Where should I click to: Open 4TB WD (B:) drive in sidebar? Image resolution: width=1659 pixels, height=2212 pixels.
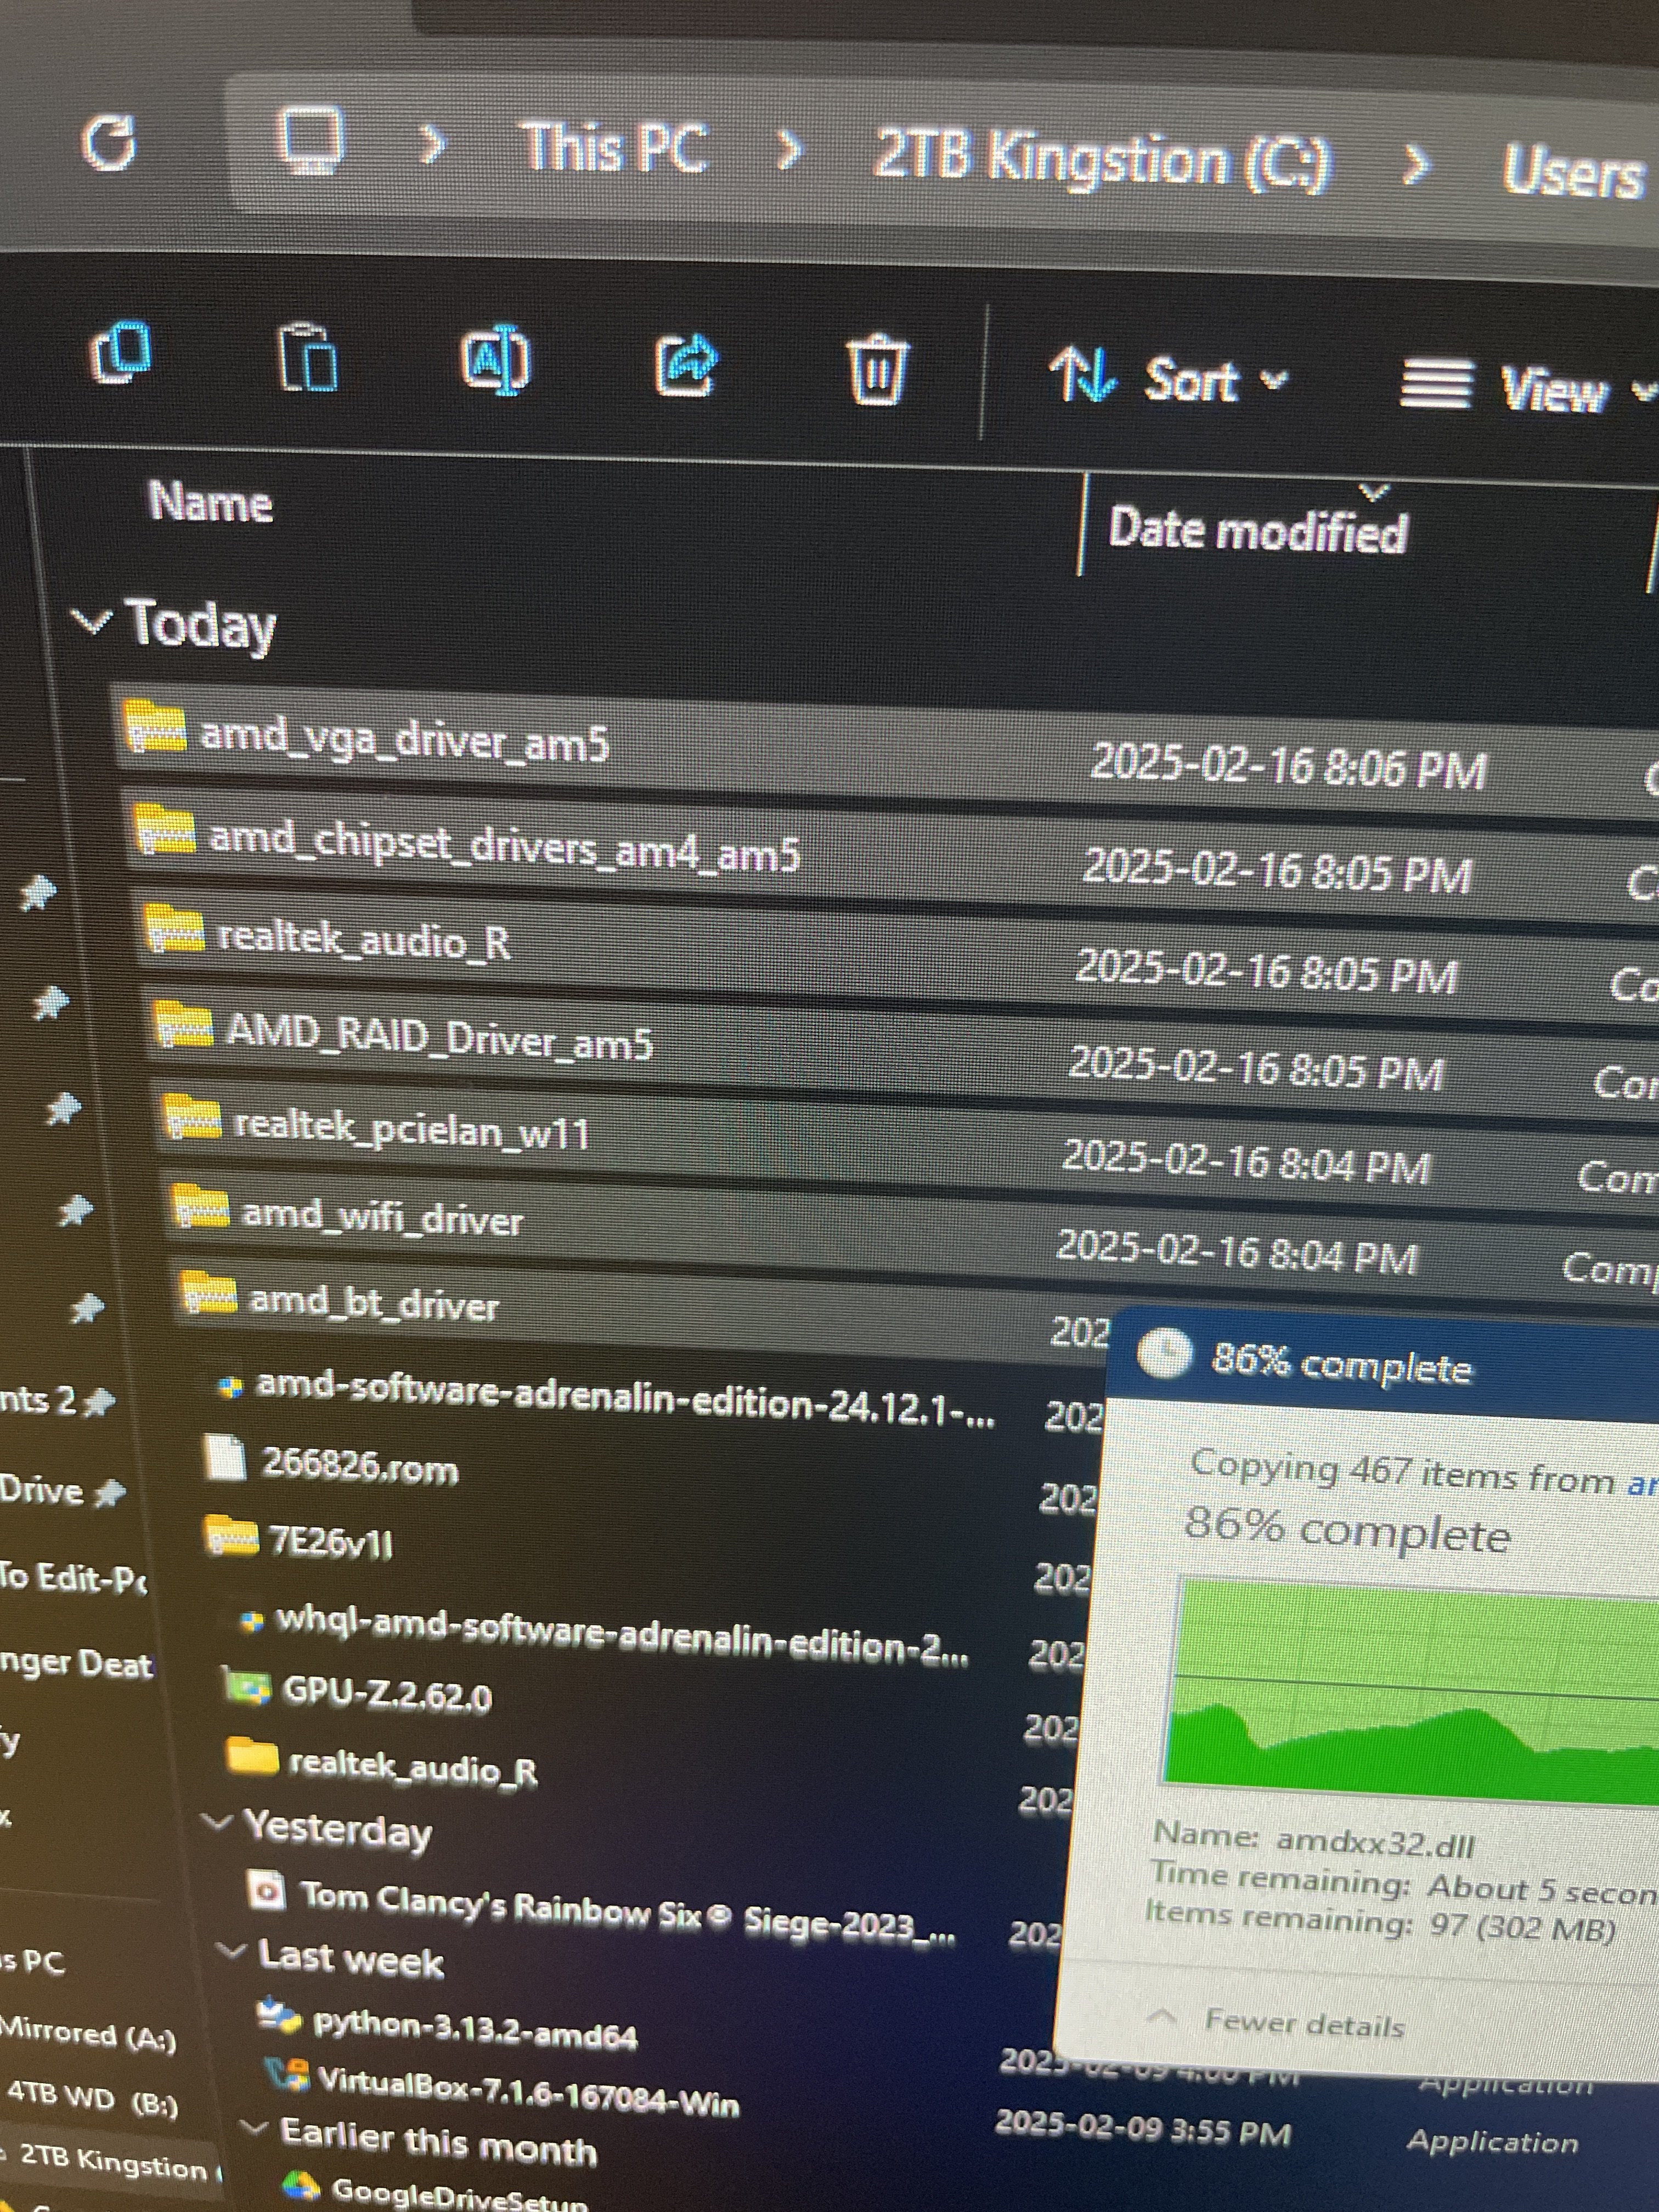point(92,2098)
